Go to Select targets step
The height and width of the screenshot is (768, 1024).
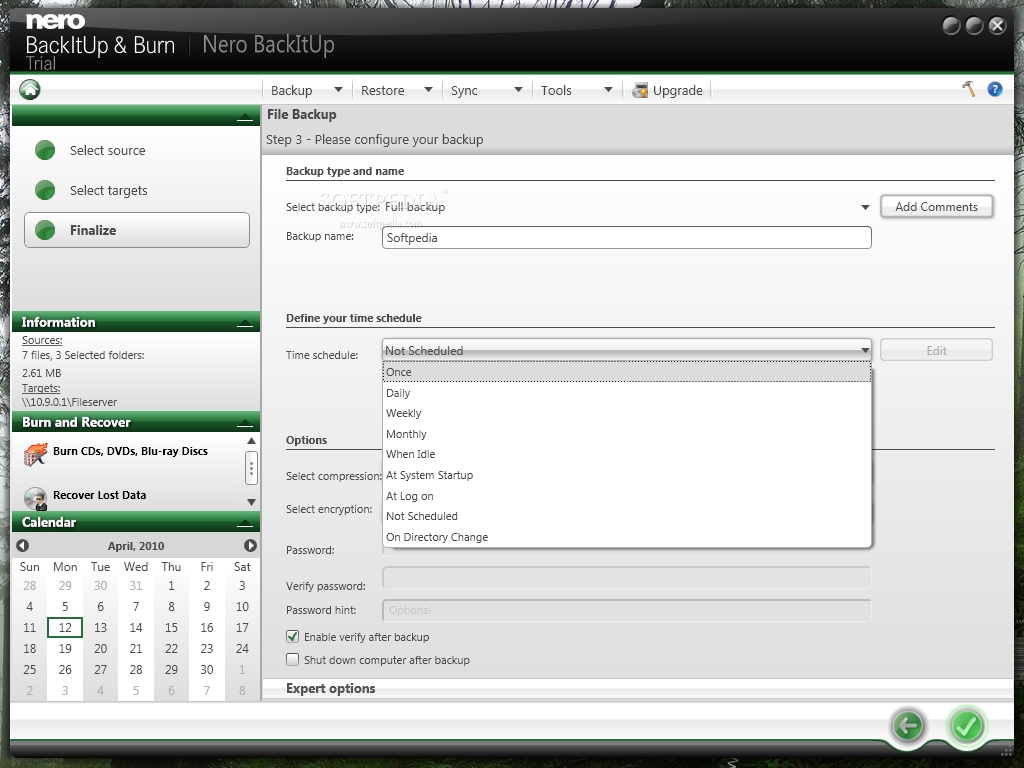point(108,190)
